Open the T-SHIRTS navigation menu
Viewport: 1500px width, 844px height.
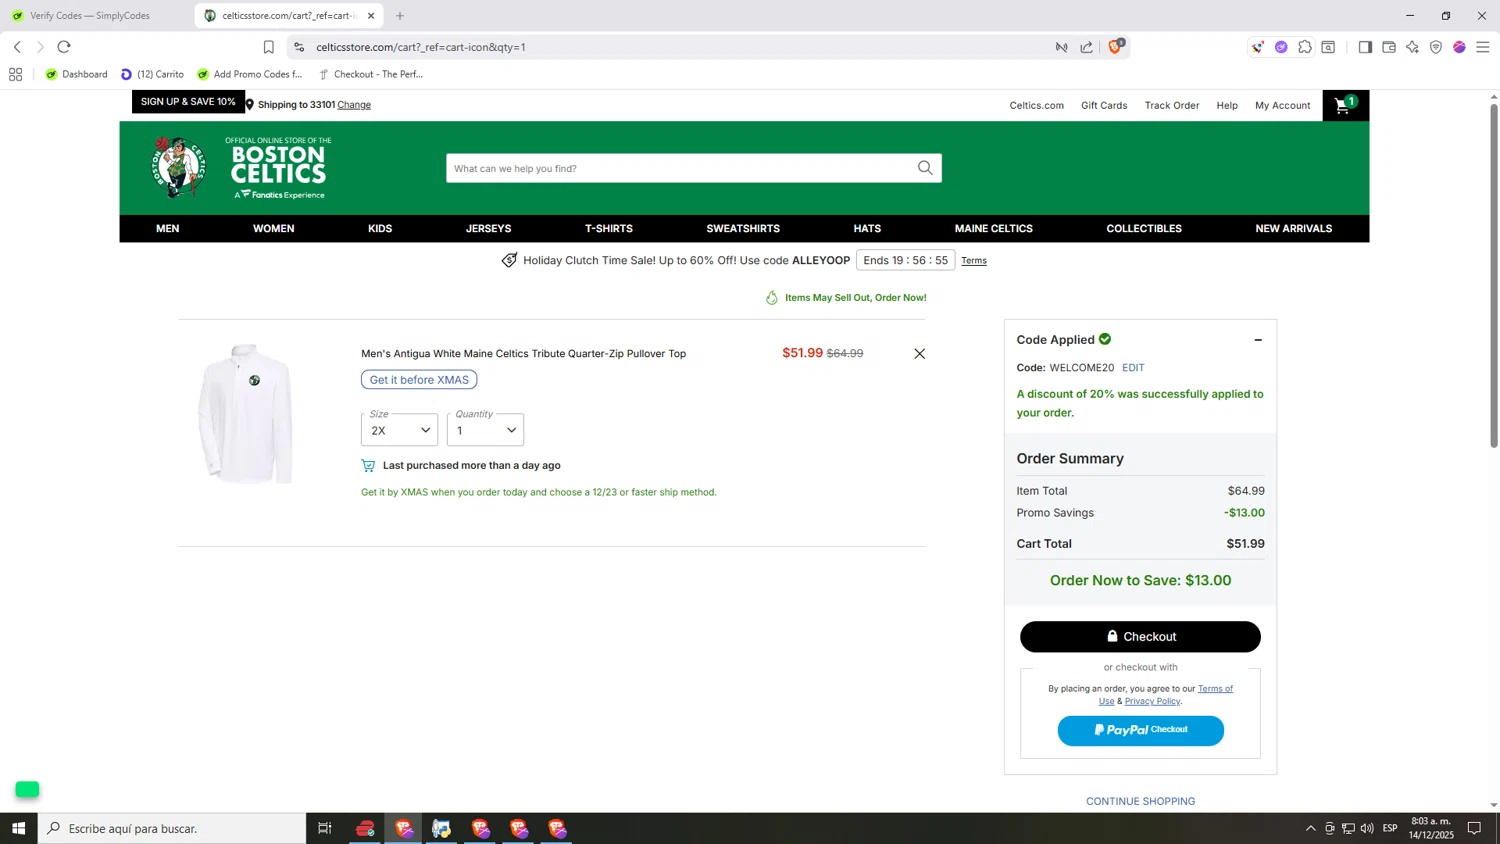pyautogui.click(x=609, y=229)
